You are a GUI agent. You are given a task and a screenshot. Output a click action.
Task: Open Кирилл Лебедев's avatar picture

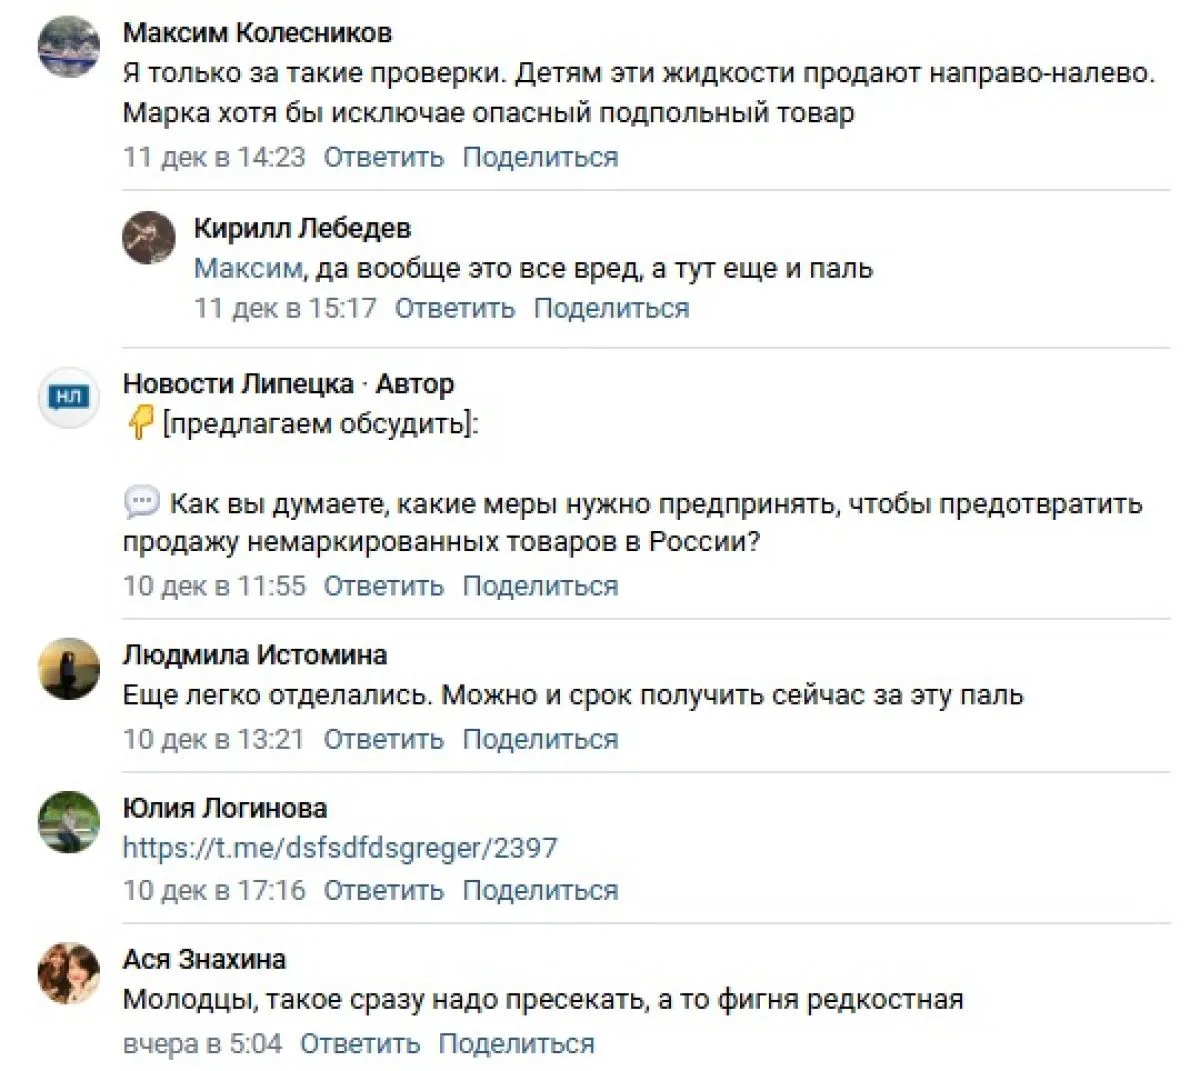tap(149, 238)
